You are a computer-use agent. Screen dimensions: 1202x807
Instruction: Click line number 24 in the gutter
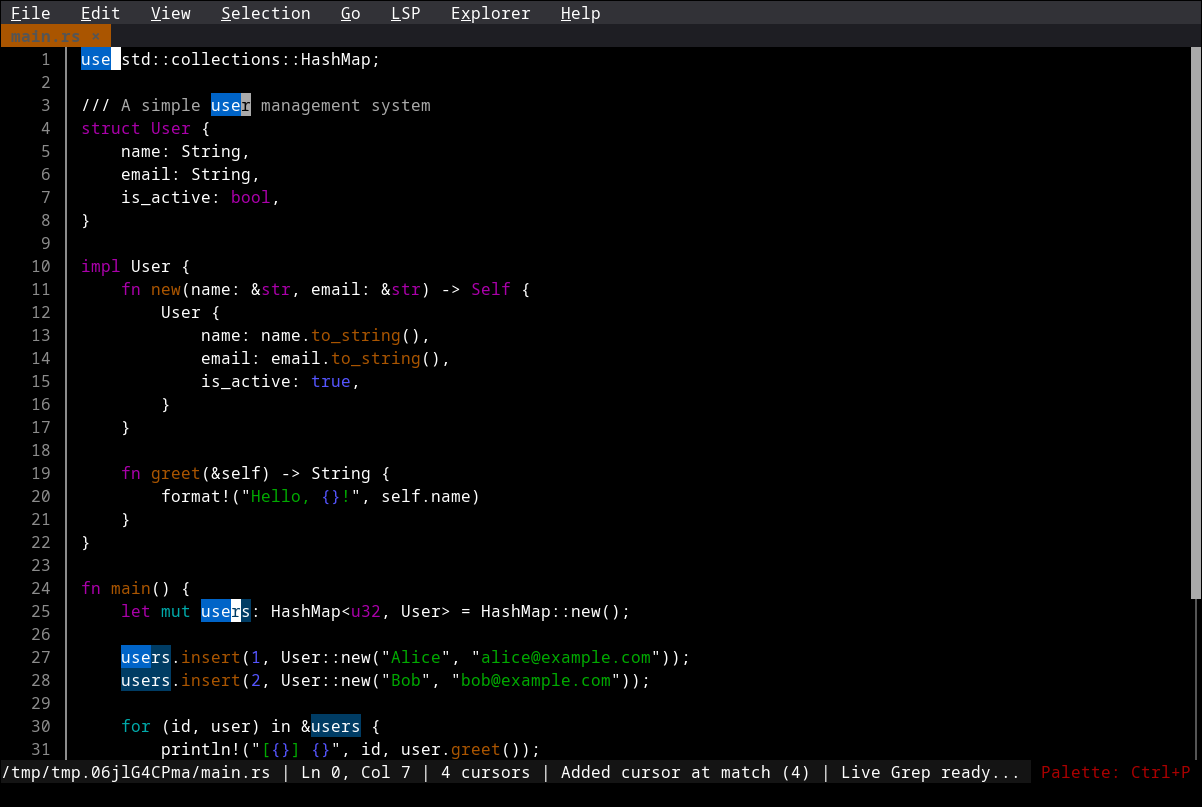[41, 588]
